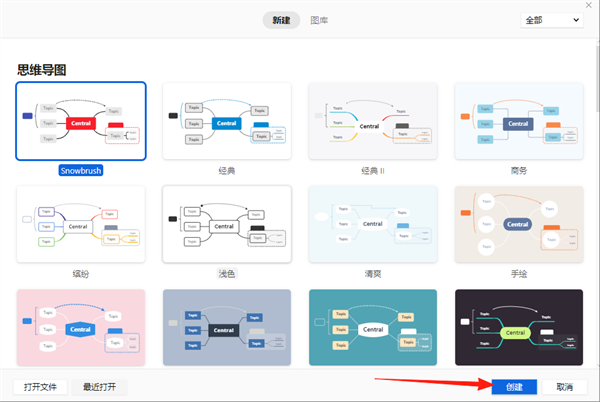Open the 图库 tab

tap(319, 20)
